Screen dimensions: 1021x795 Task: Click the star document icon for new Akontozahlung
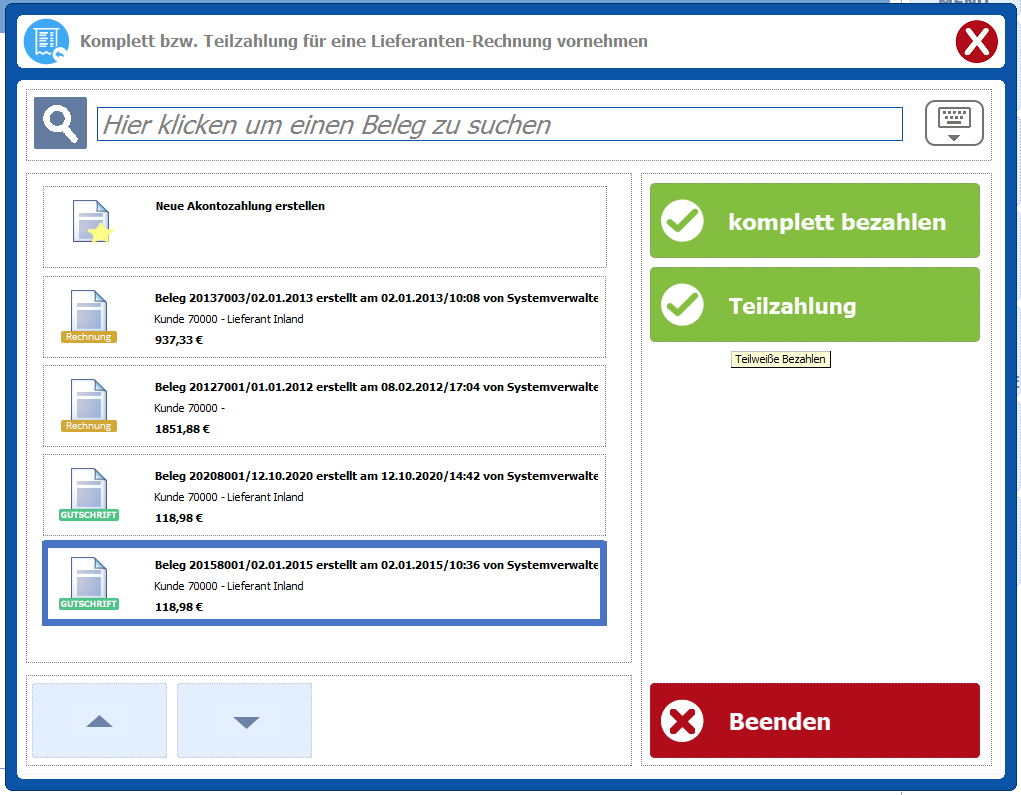pos(90,222)
